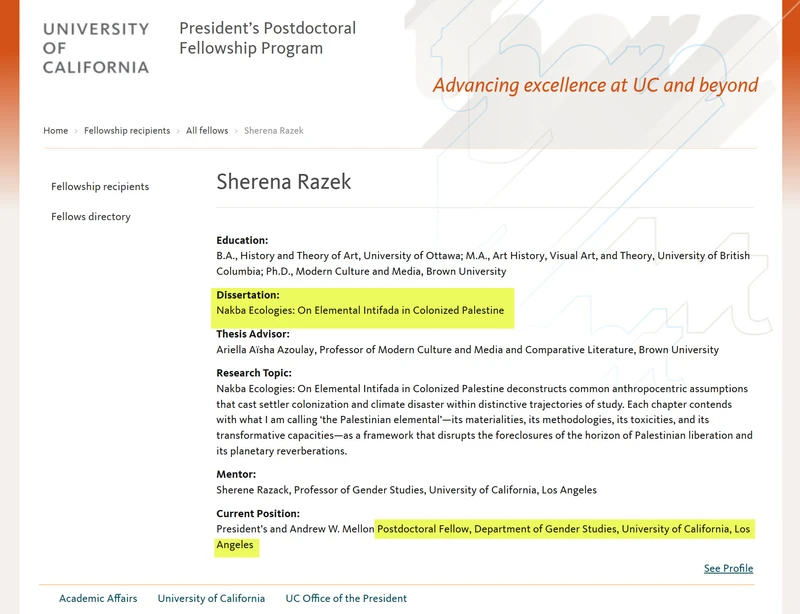Open Fellowship recipients breadcrumb link

tap(127, 131)
